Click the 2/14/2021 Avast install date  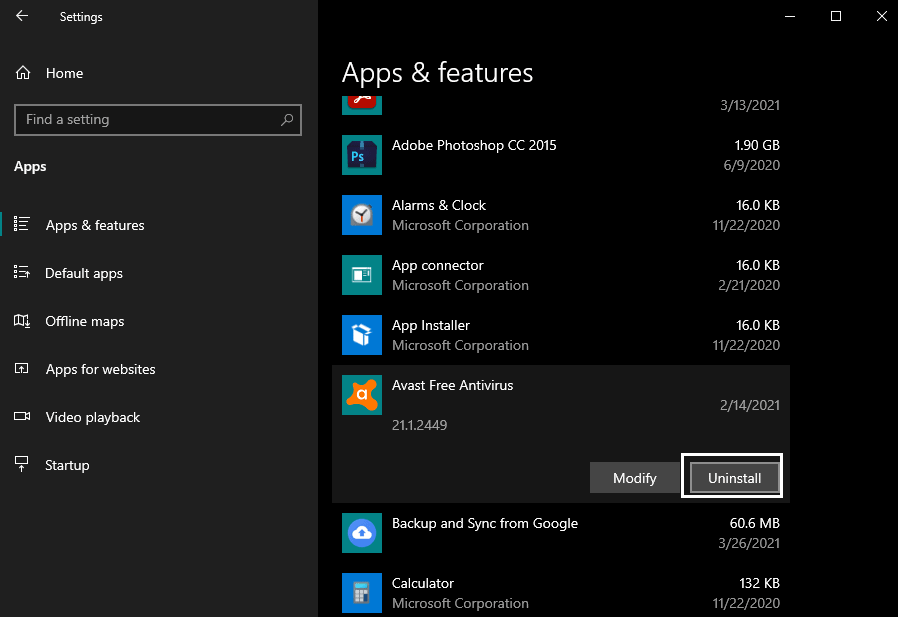coord(750,405)
